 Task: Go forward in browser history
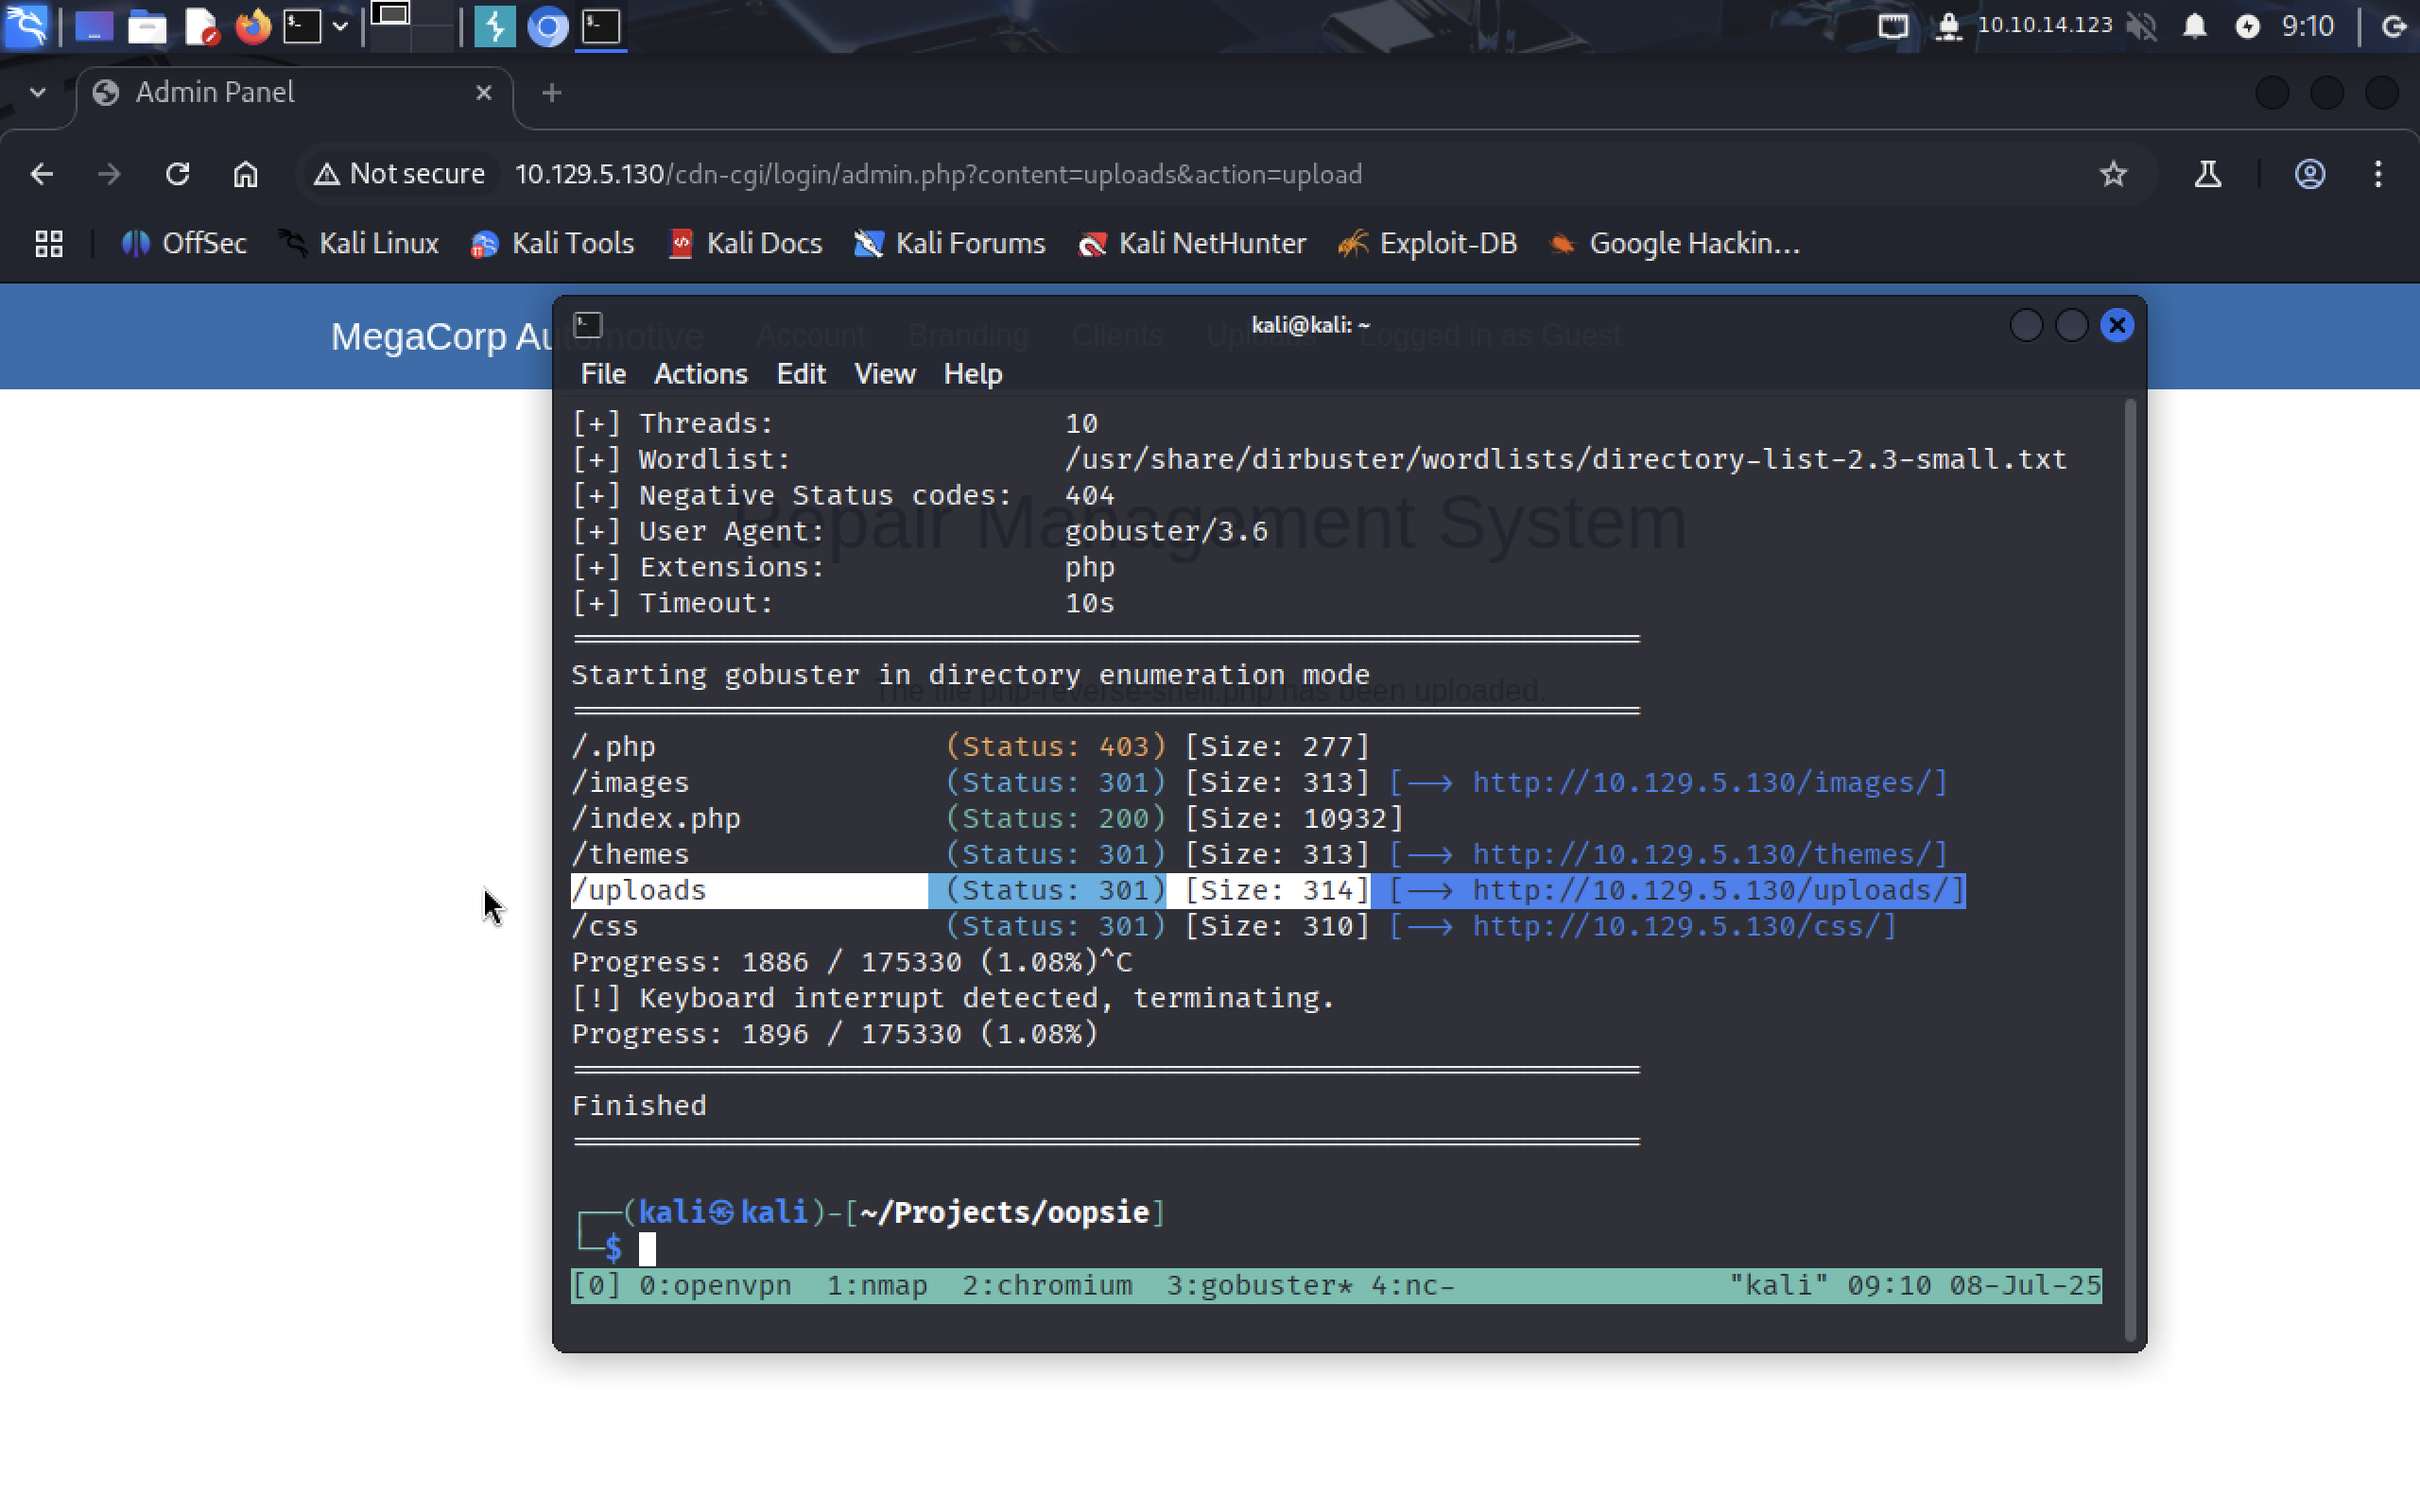(109, 174)
